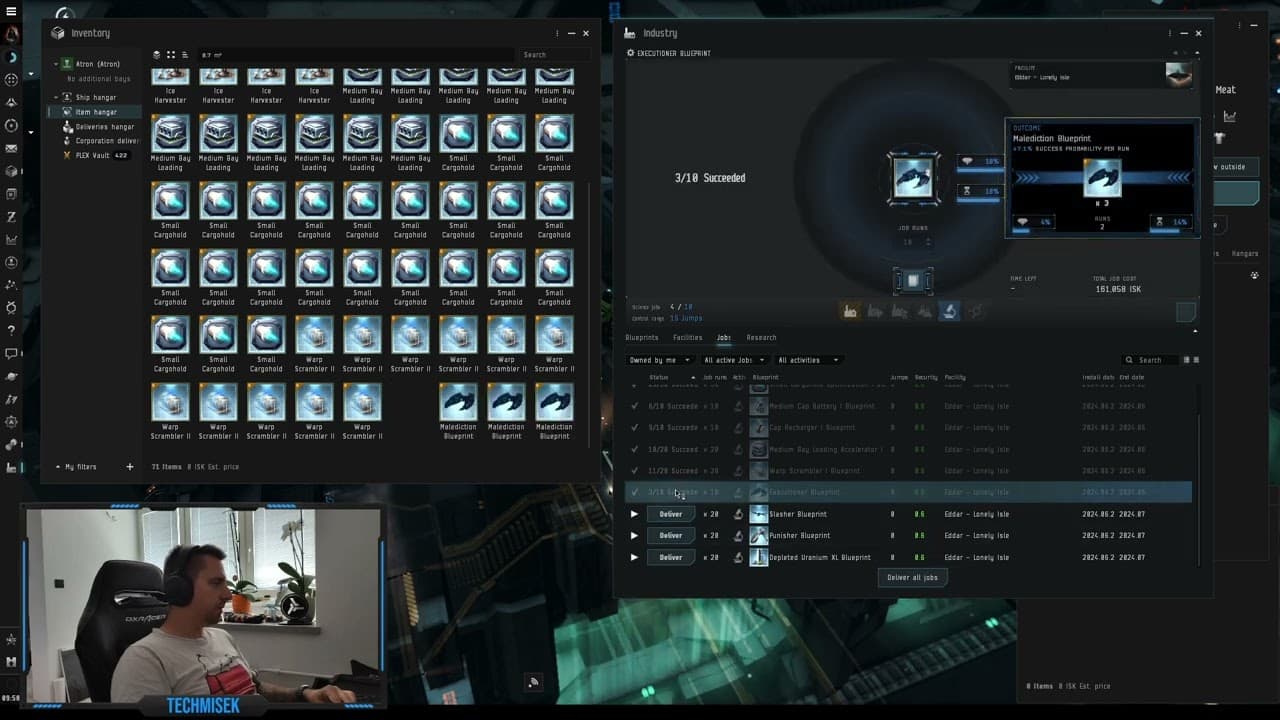The height and width of the screenshot is (720, 1280).
Task: Select the PLEX Vault tree entry
Action: [x=95, y=155]
